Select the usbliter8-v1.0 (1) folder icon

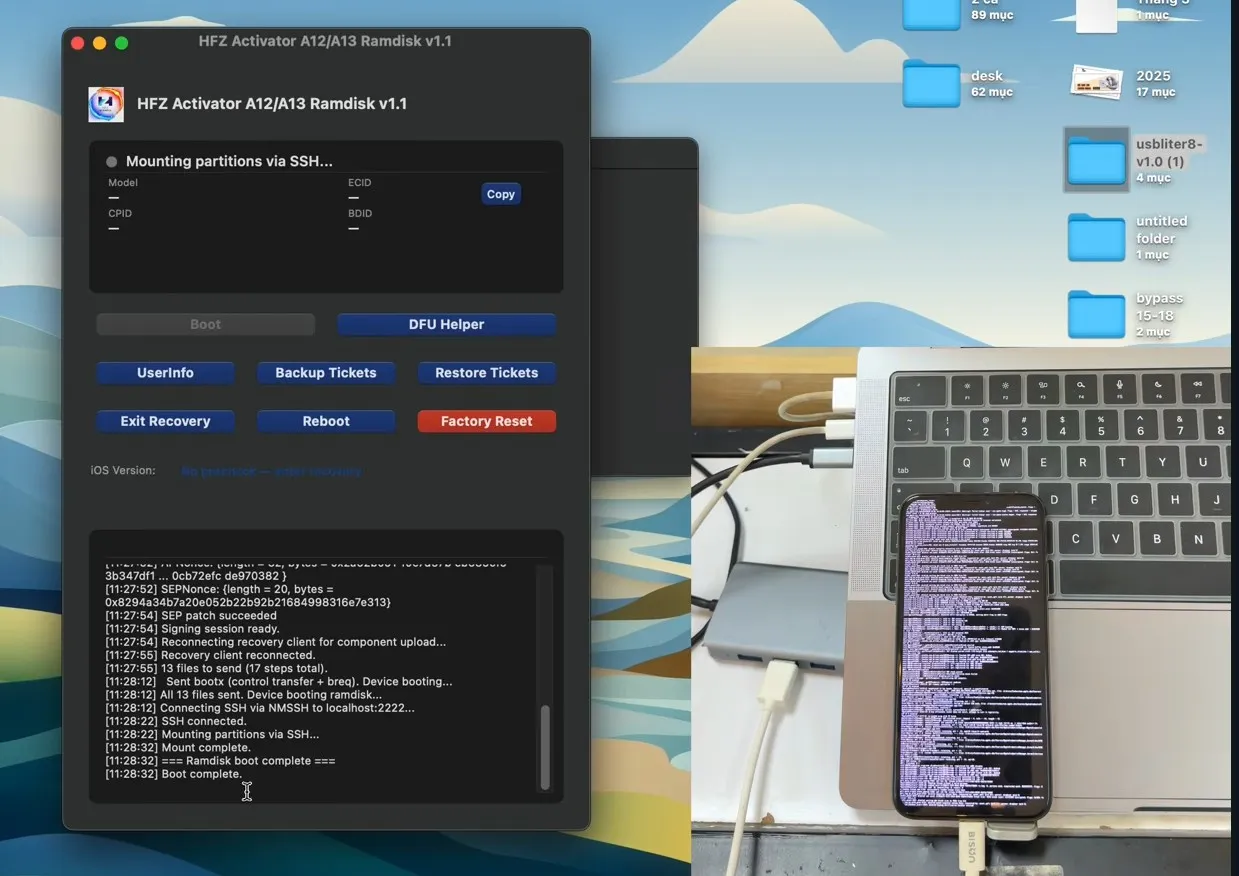[1096, 159]
